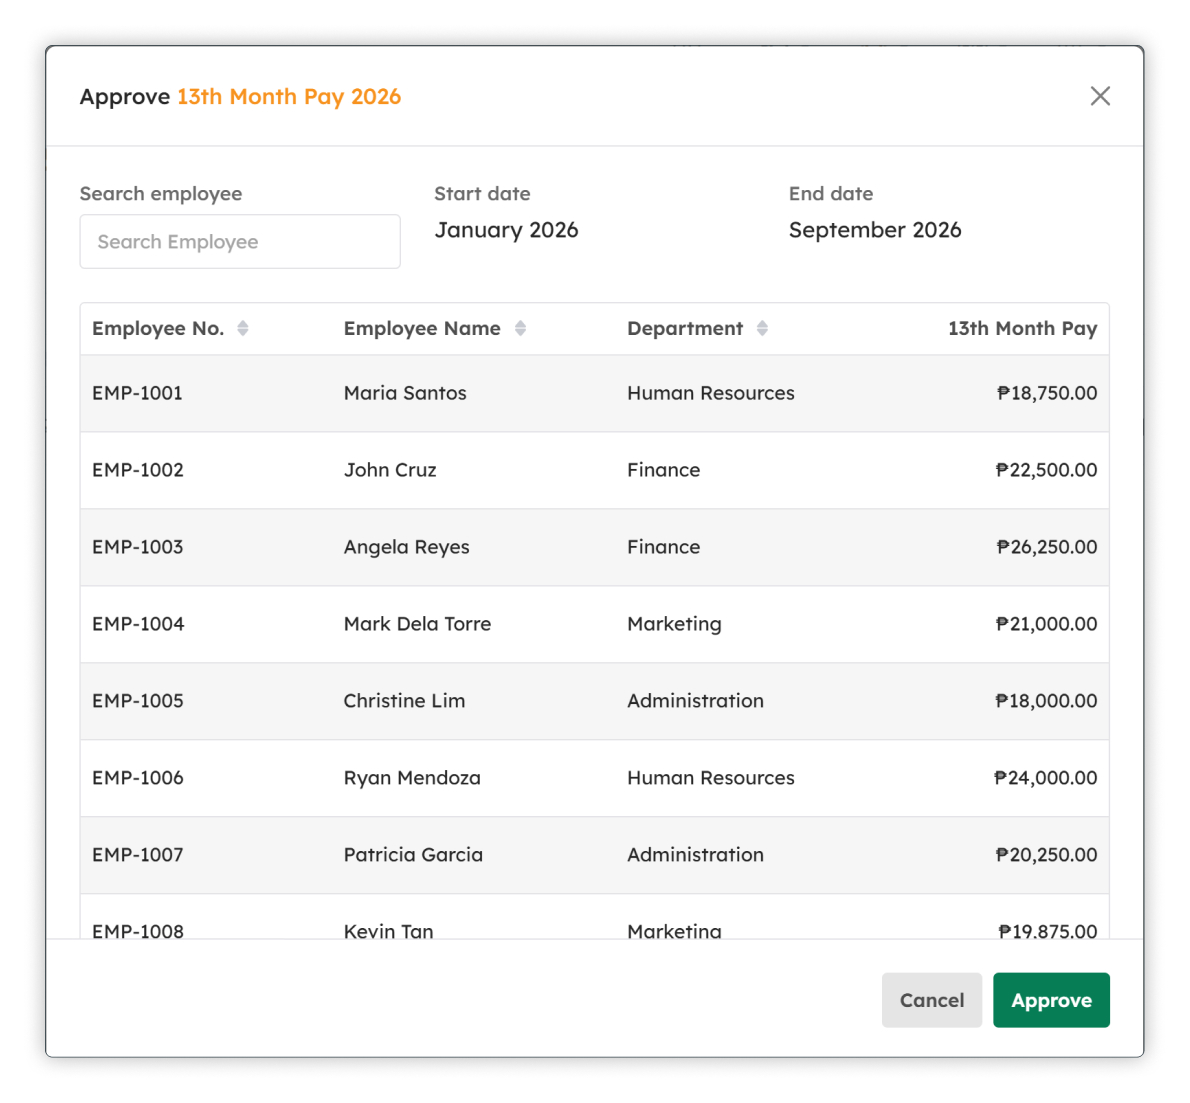Select John Cruz's Finance department cell
1190x1103 pixels.
[x=664, y=470]
